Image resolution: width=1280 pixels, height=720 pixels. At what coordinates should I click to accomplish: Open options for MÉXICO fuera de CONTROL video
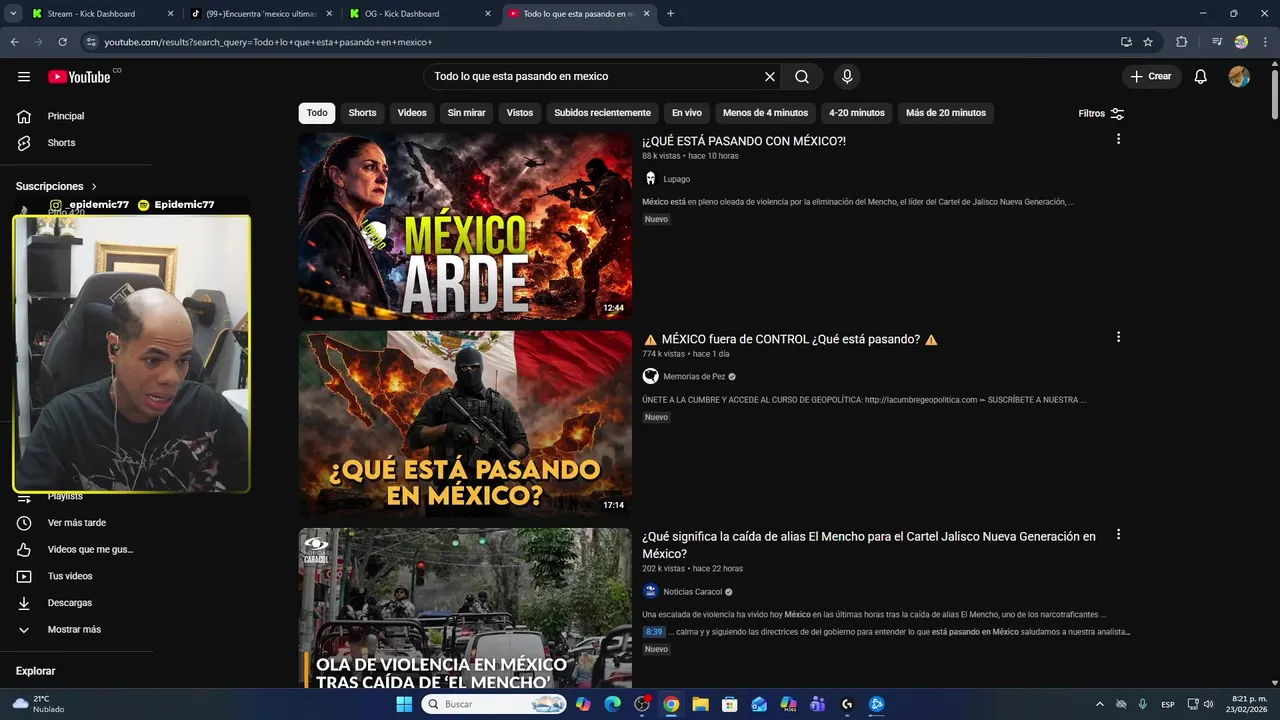[1118, 337]
